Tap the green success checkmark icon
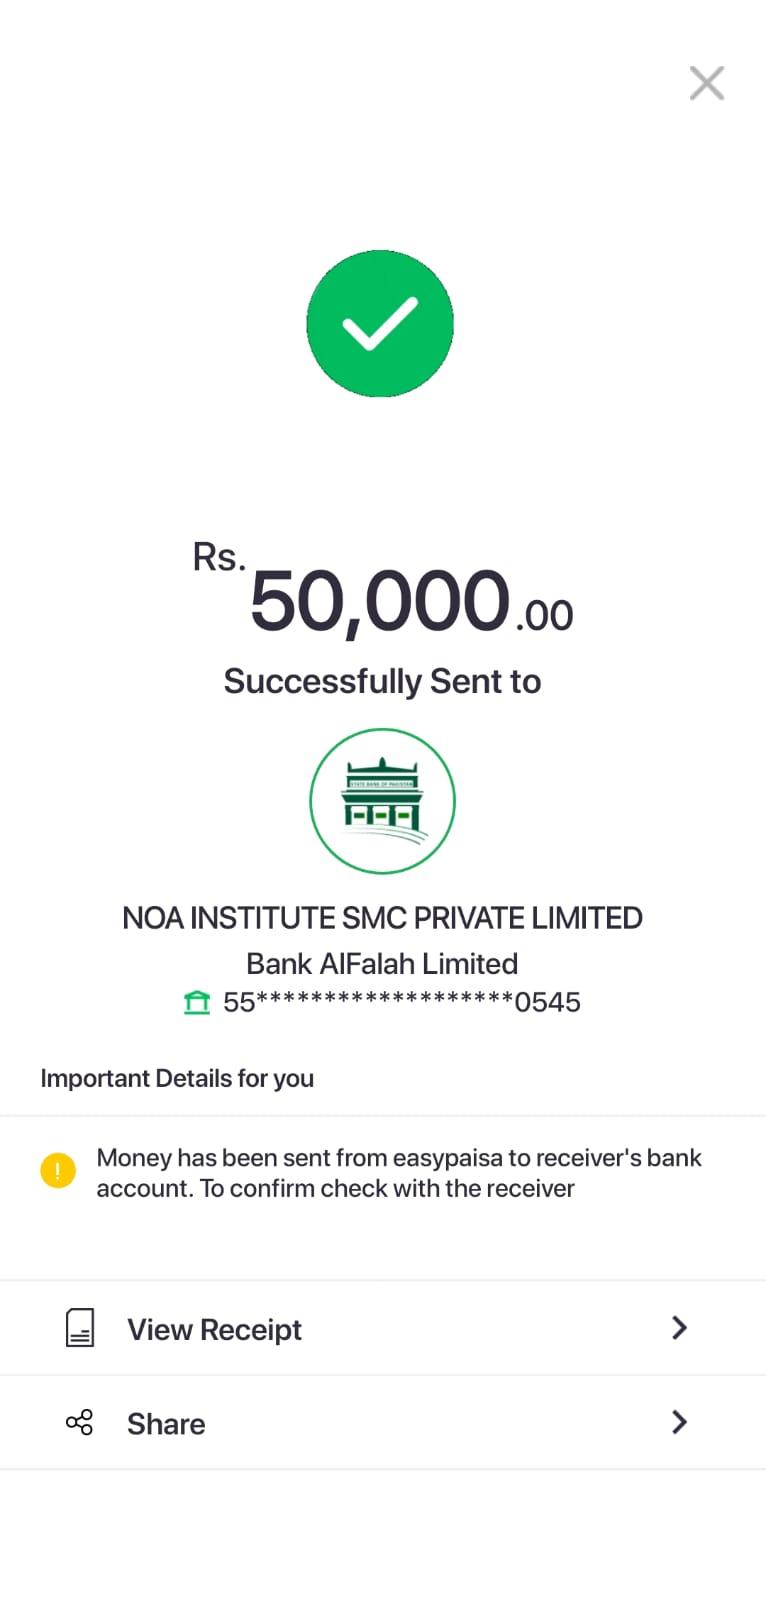The height and width of the screenshot is (1599, 766). click(x=380, y=323)
